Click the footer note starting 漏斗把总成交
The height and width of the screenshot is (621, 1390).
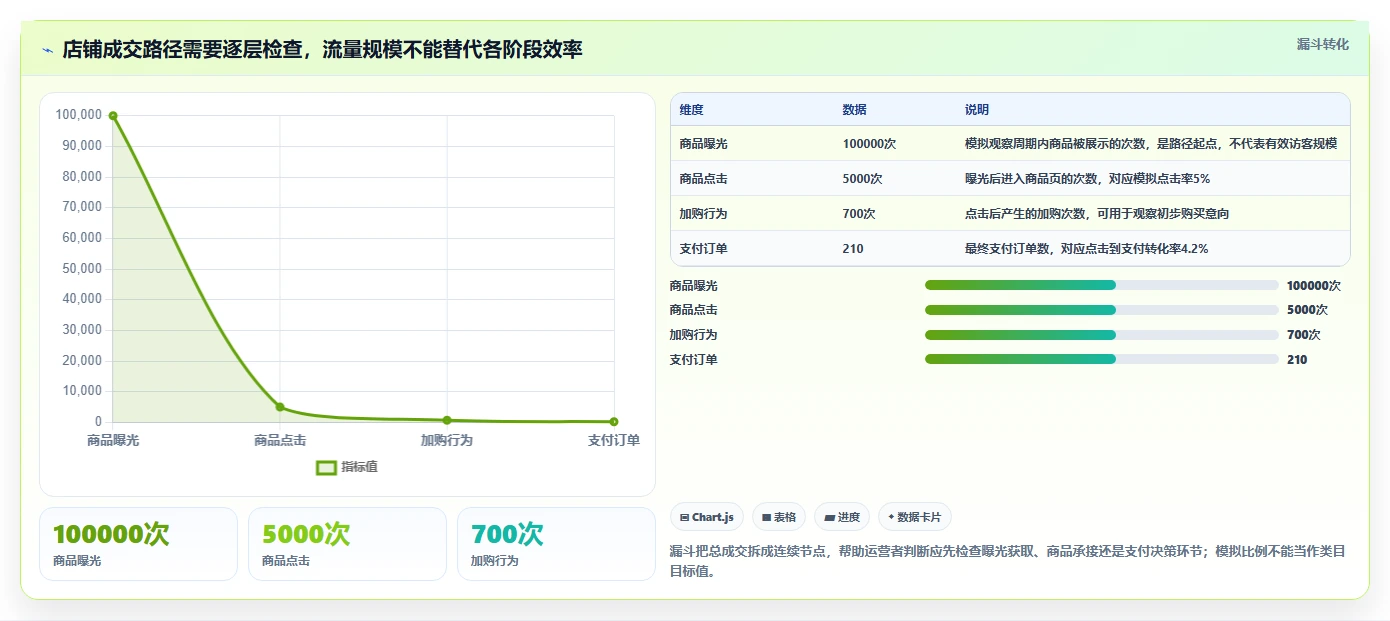coord(1008,562)
